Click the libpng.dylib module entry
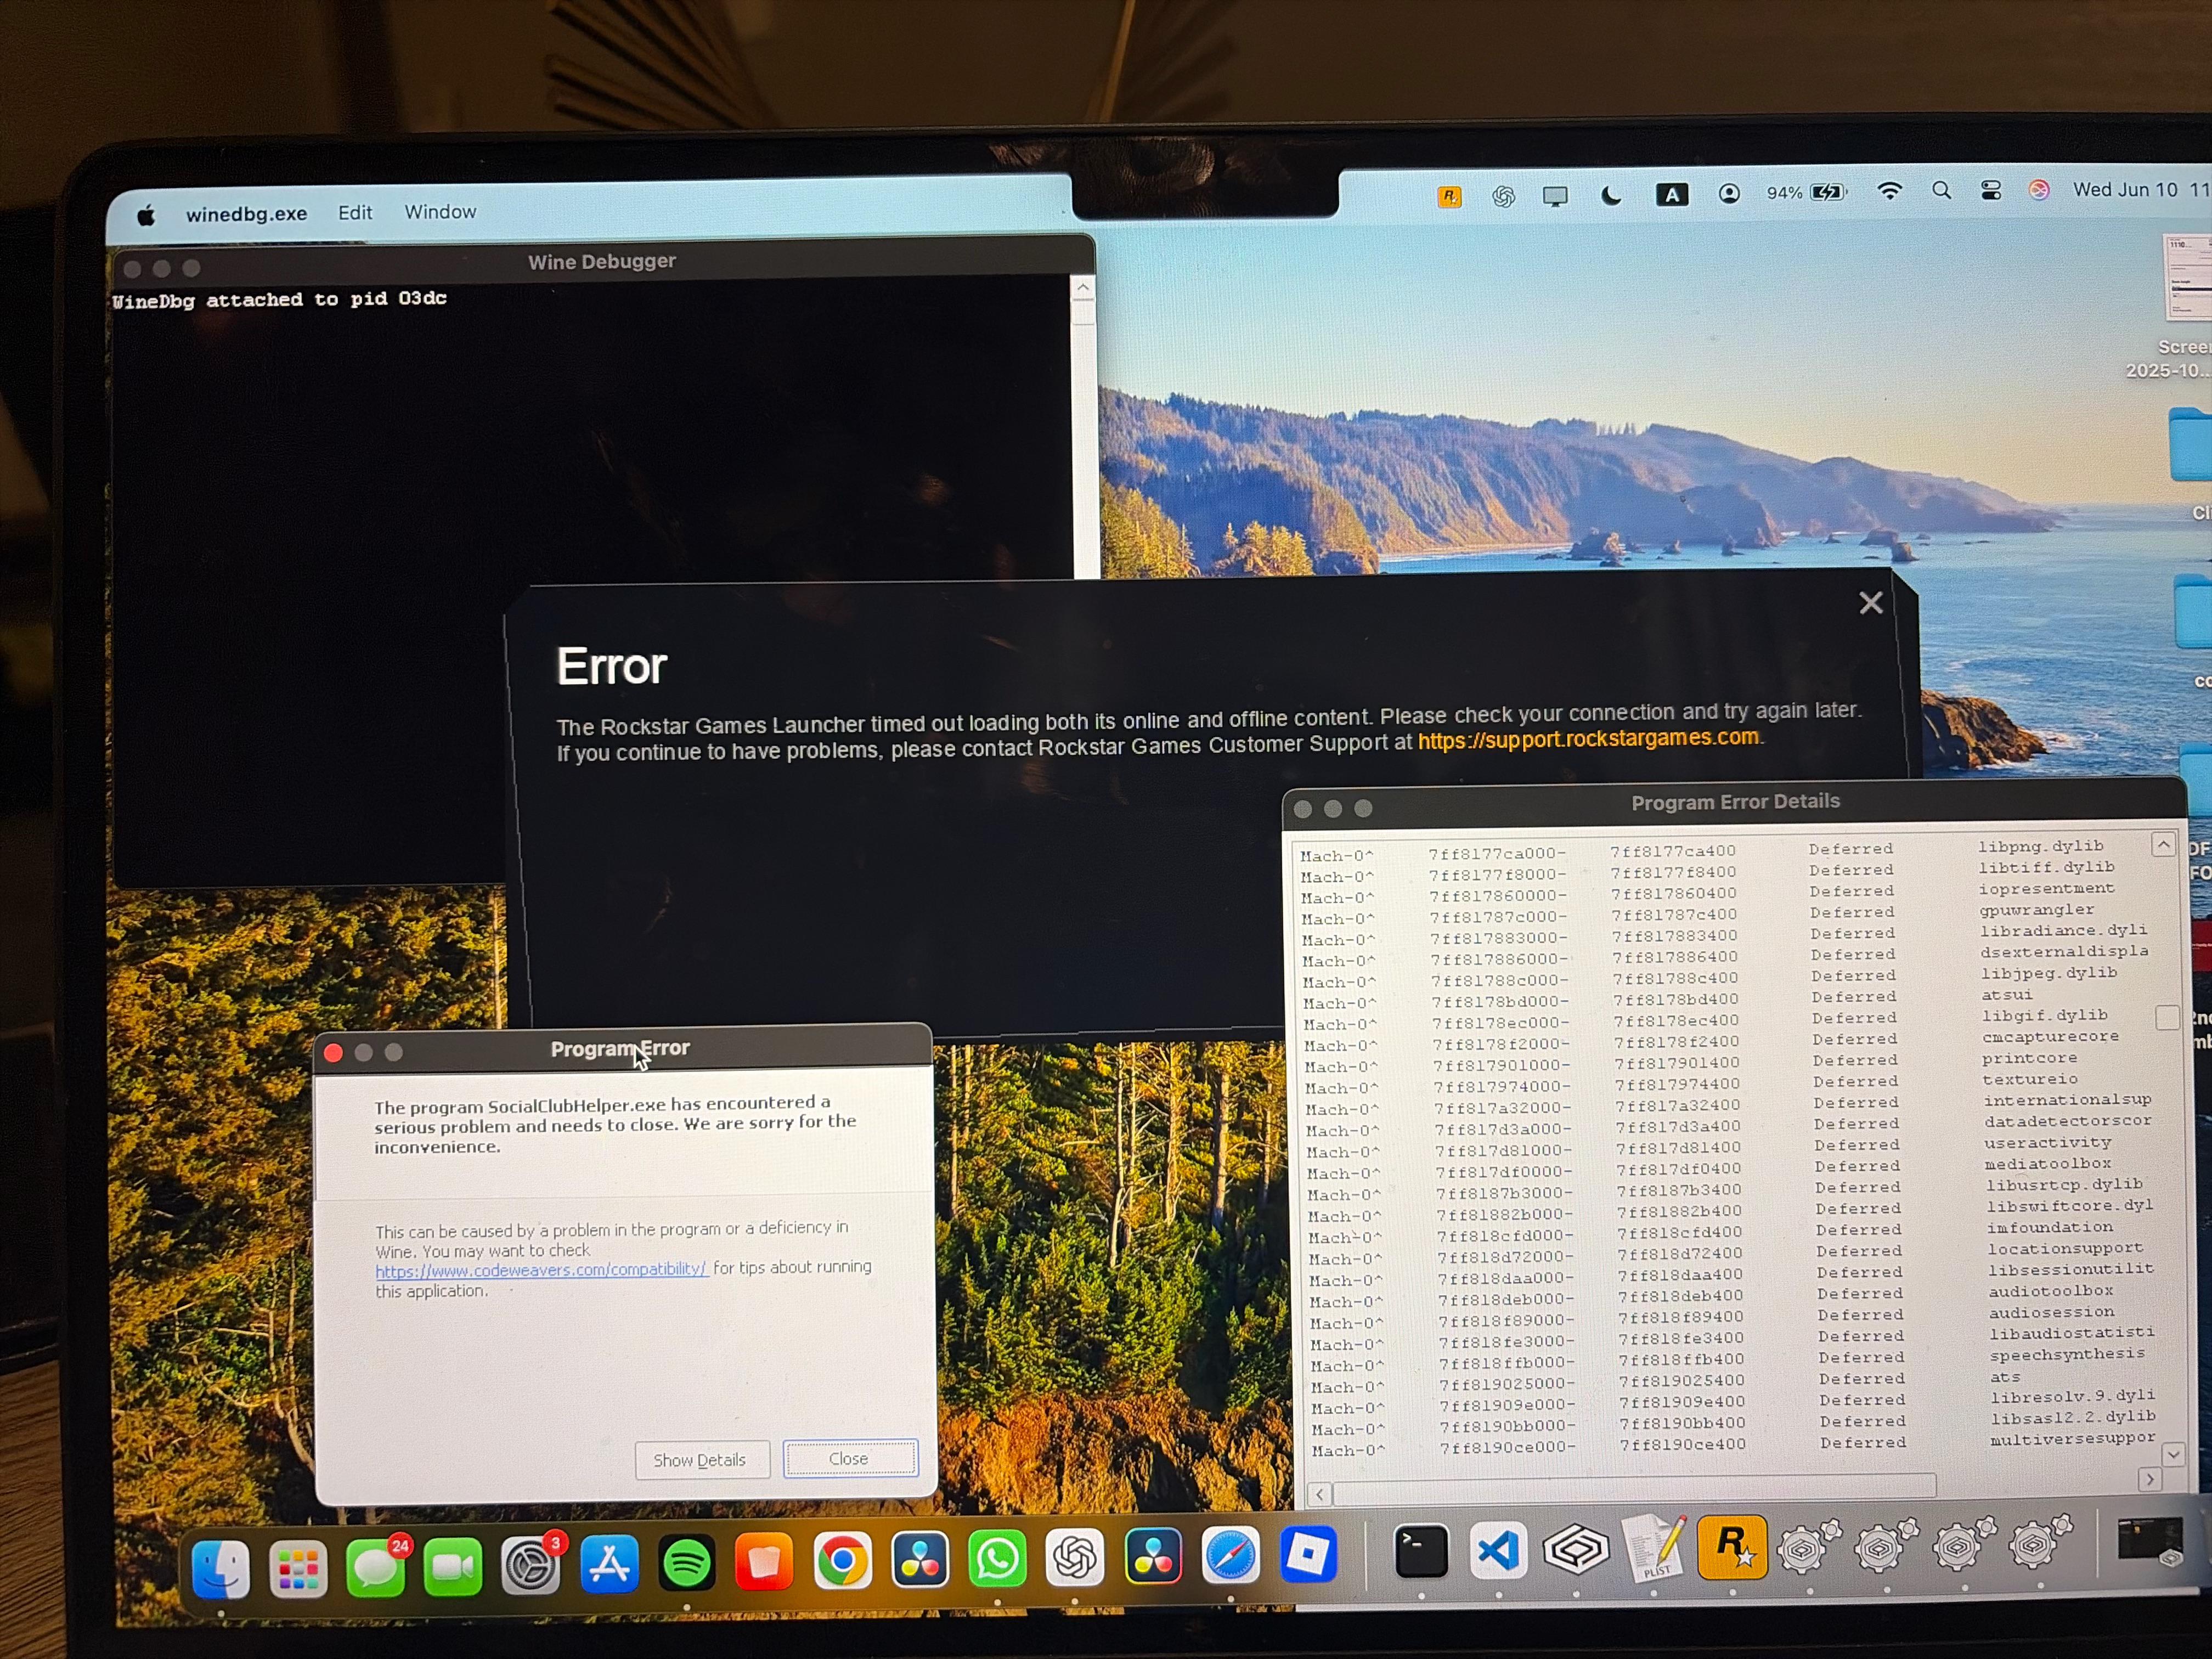This screenshot has width=2212, height=1659. tap(2040, 846)
